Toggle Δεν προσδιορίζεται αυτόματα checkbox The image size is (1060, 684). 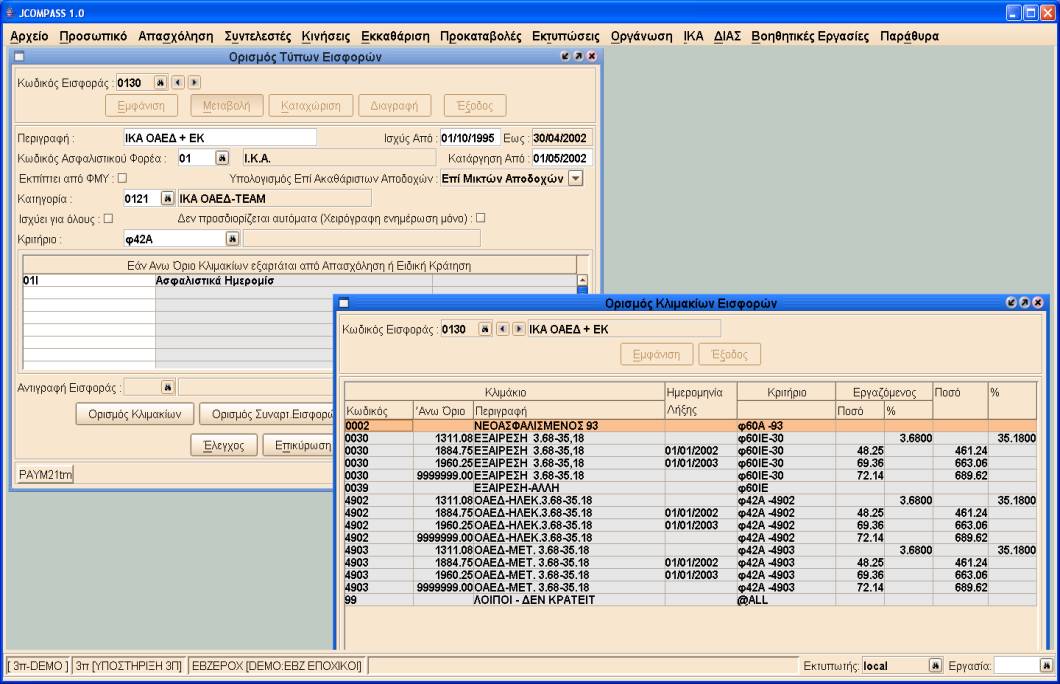point(481,218)
